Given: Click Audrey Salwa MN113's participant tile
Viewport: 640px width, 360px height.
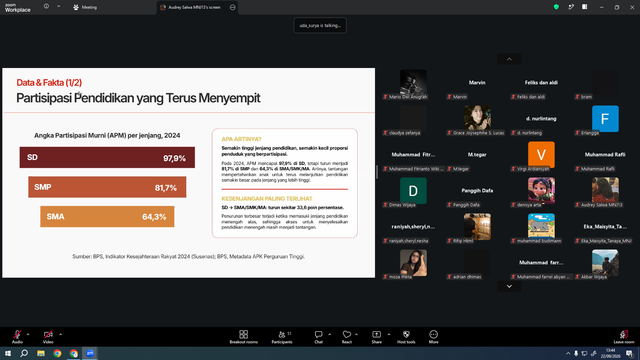Looking at the screenshot, I should pyautogui.click(x=605, y=192).
